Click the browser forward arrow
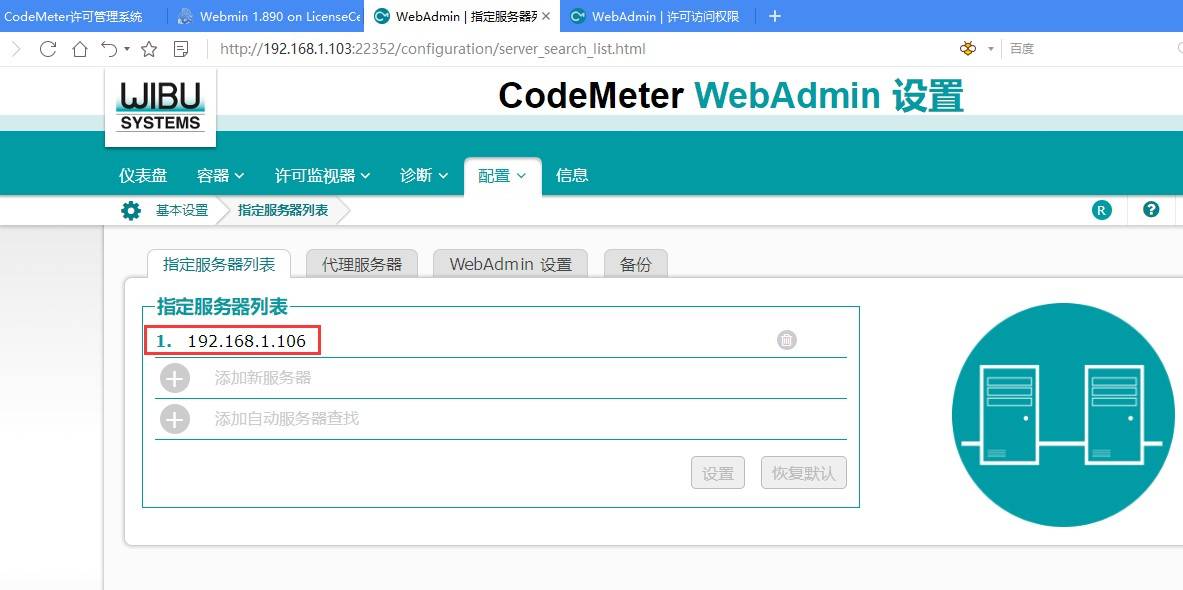Screen dimensions: 1183x590 click(17, 49)
